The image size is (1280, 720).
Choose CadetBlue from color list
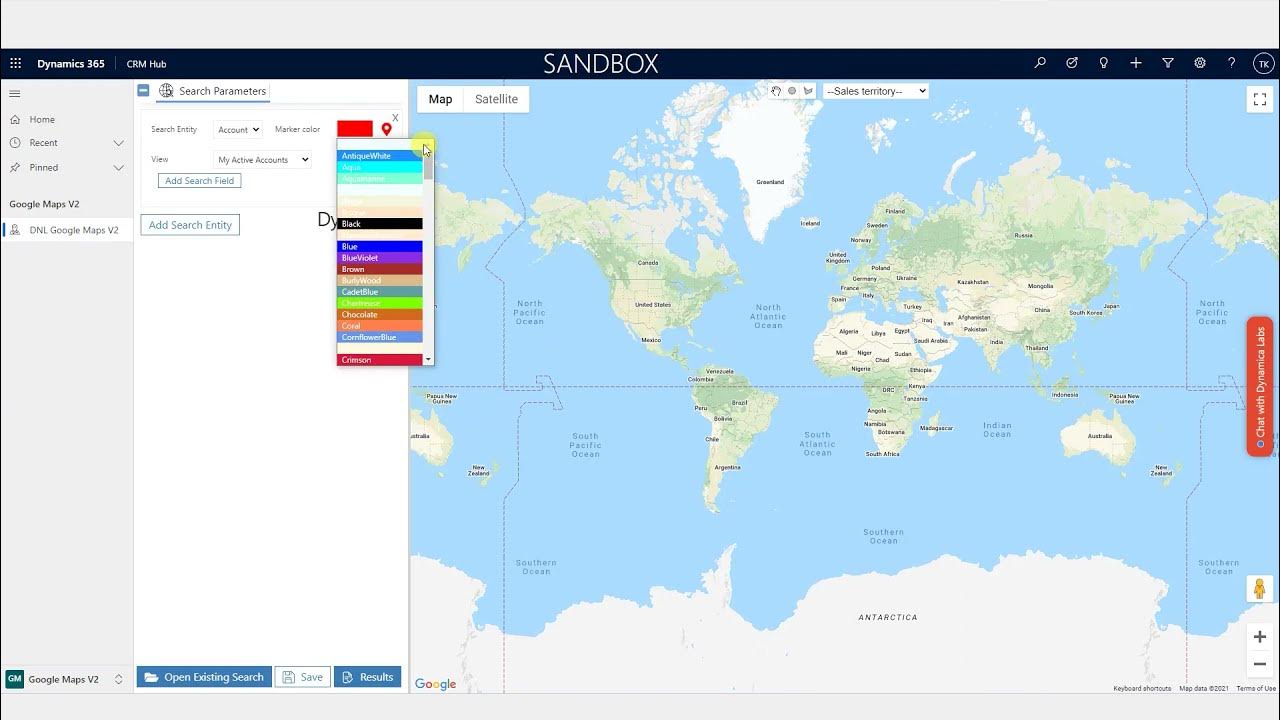380,292
